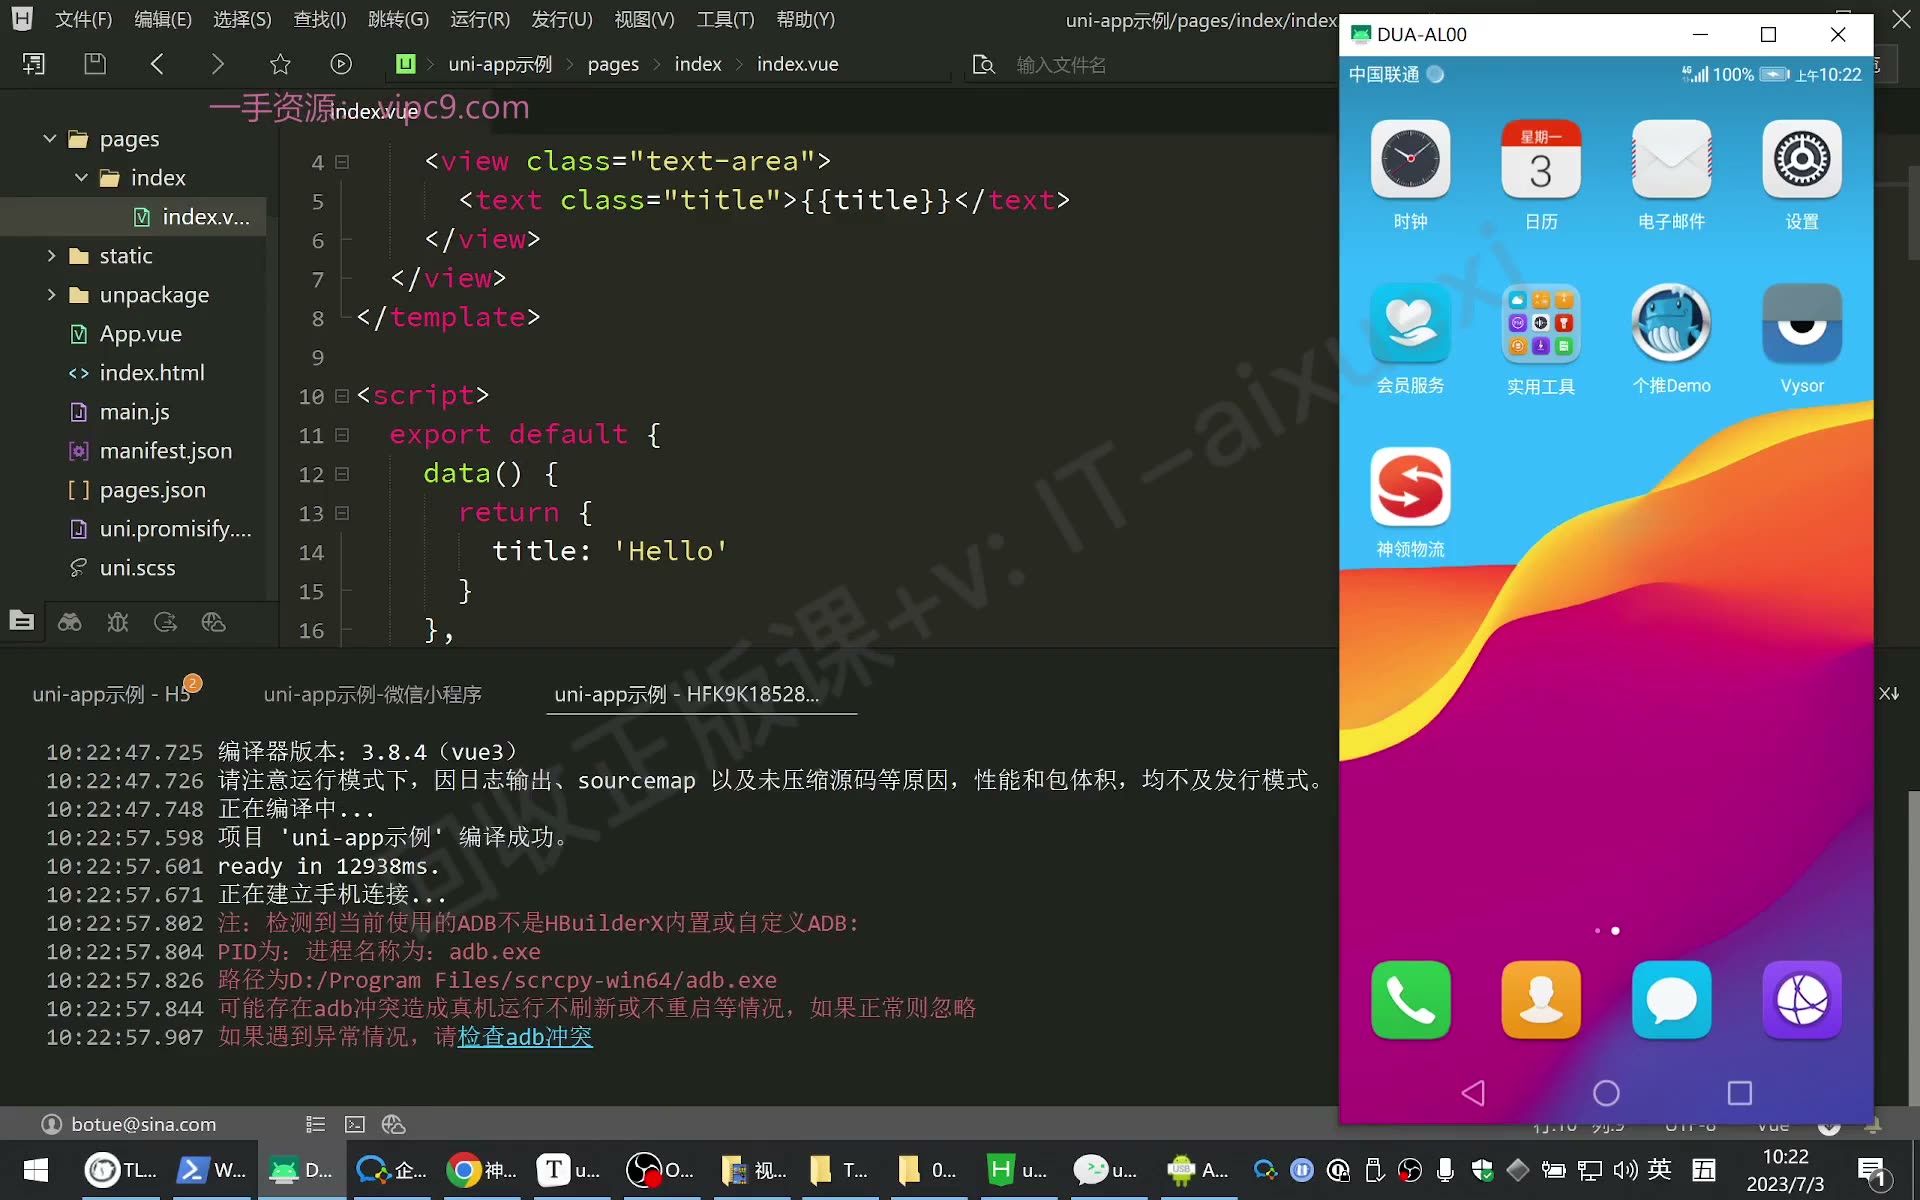Launch the 个推Demo app on phone
Viewport: 1920px width, 1200px height.
point(1671,323)
